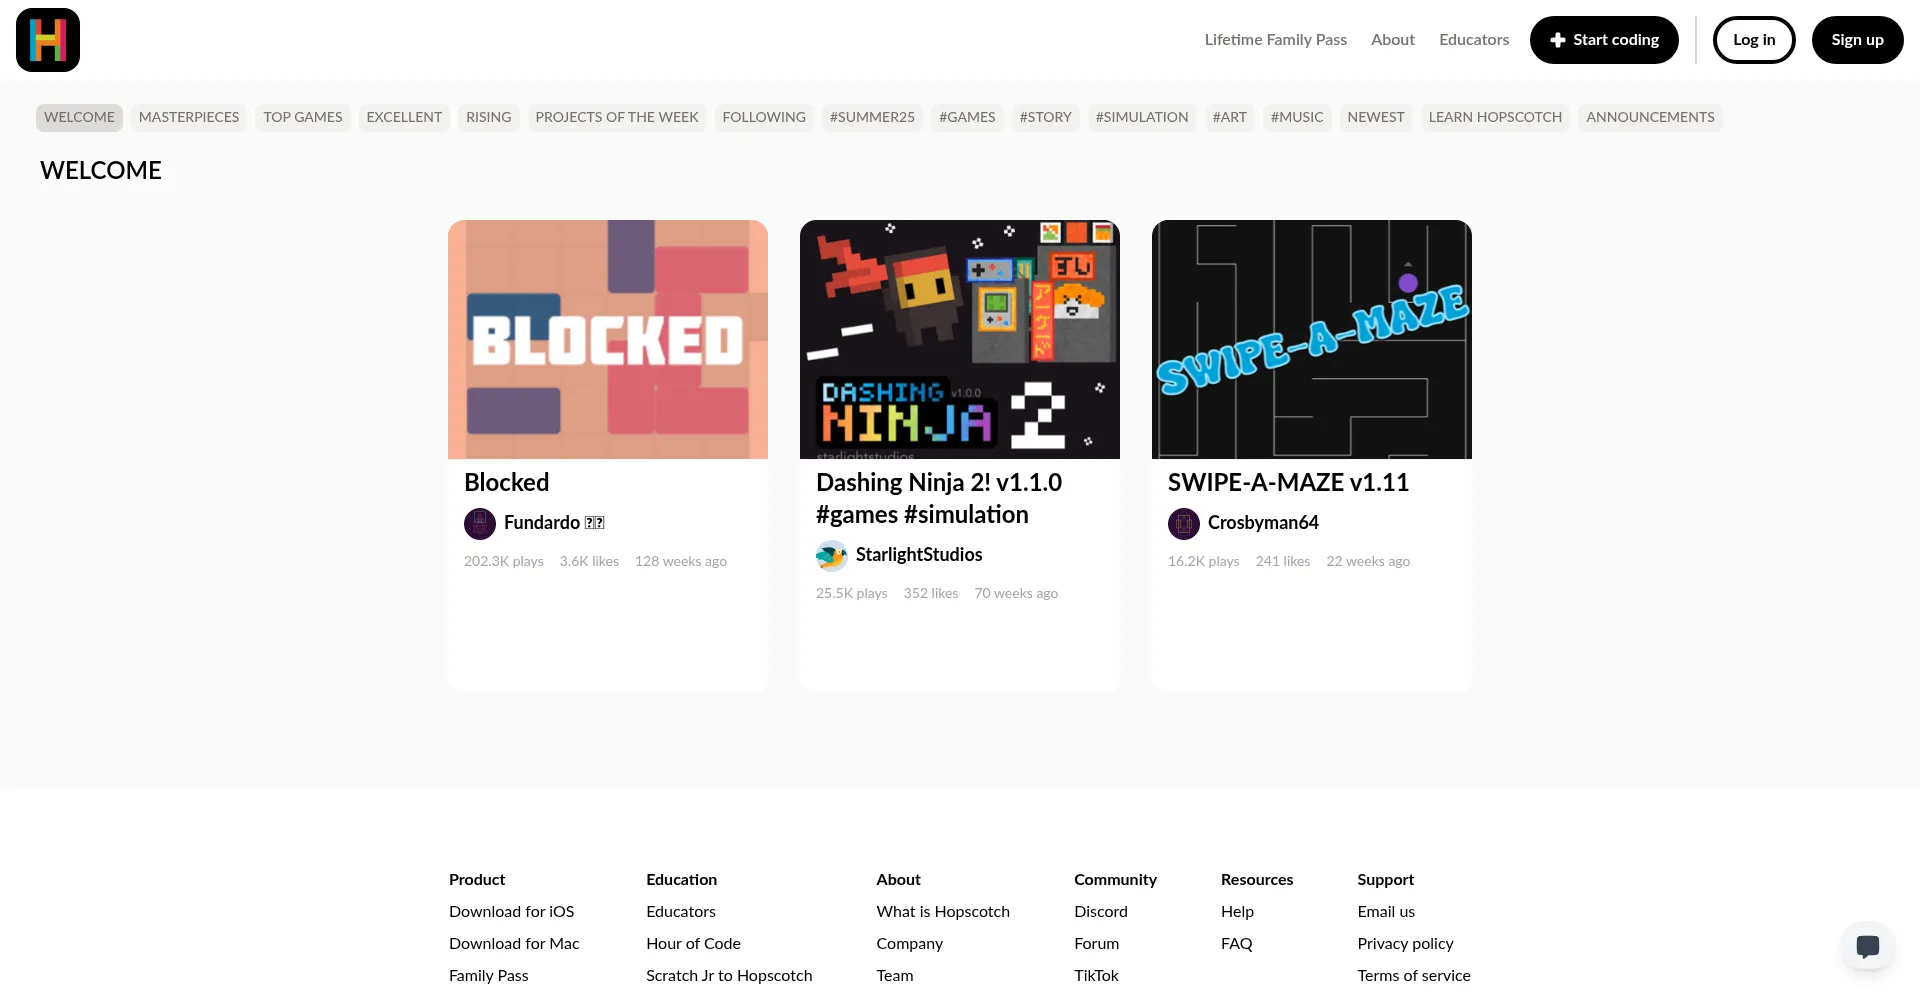Viewport: 1920px width, 993px height.
Task: Click '22 weeks ago' text
Action: point(1368,562)
